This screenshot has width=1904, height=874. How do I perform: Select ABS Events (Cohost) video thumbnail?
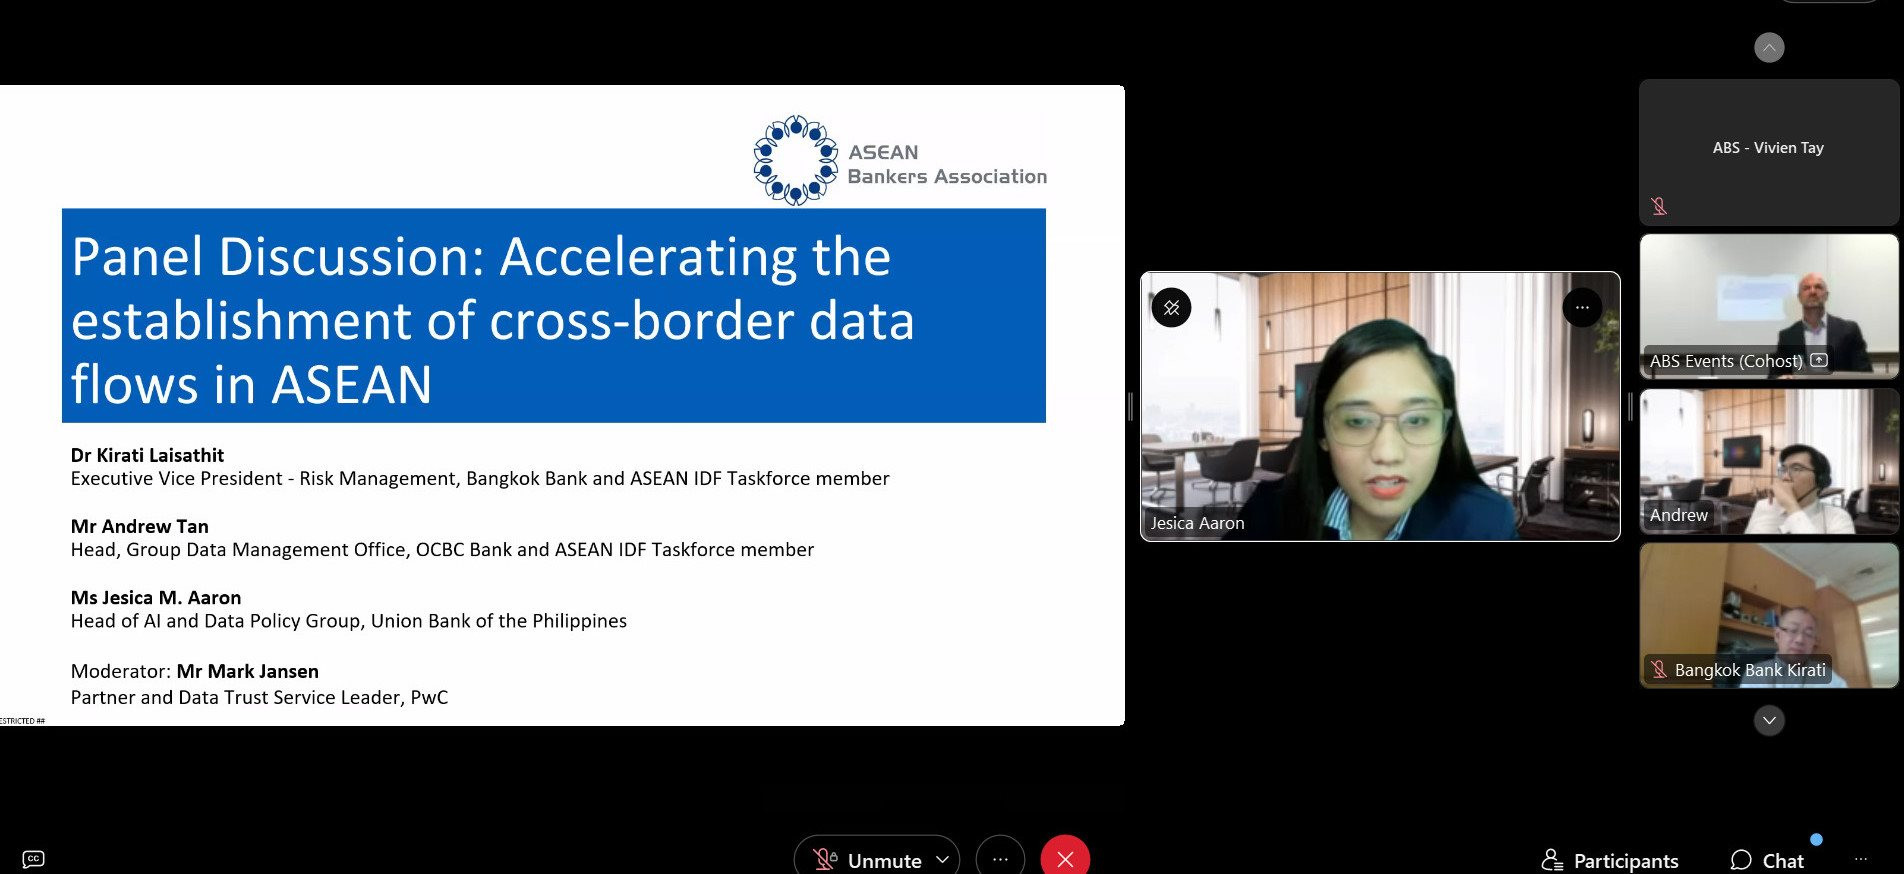tap(1768, 306)
